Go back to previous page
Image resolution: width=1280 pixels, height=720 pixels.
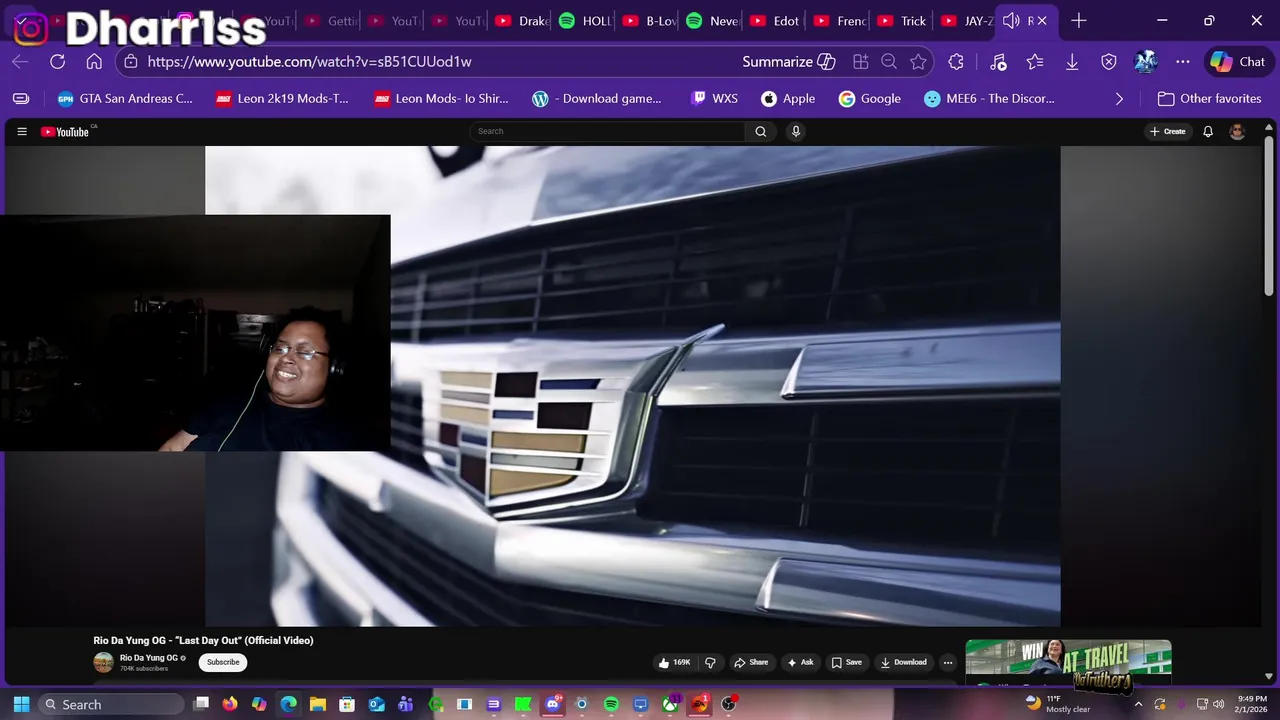point(20,62)
